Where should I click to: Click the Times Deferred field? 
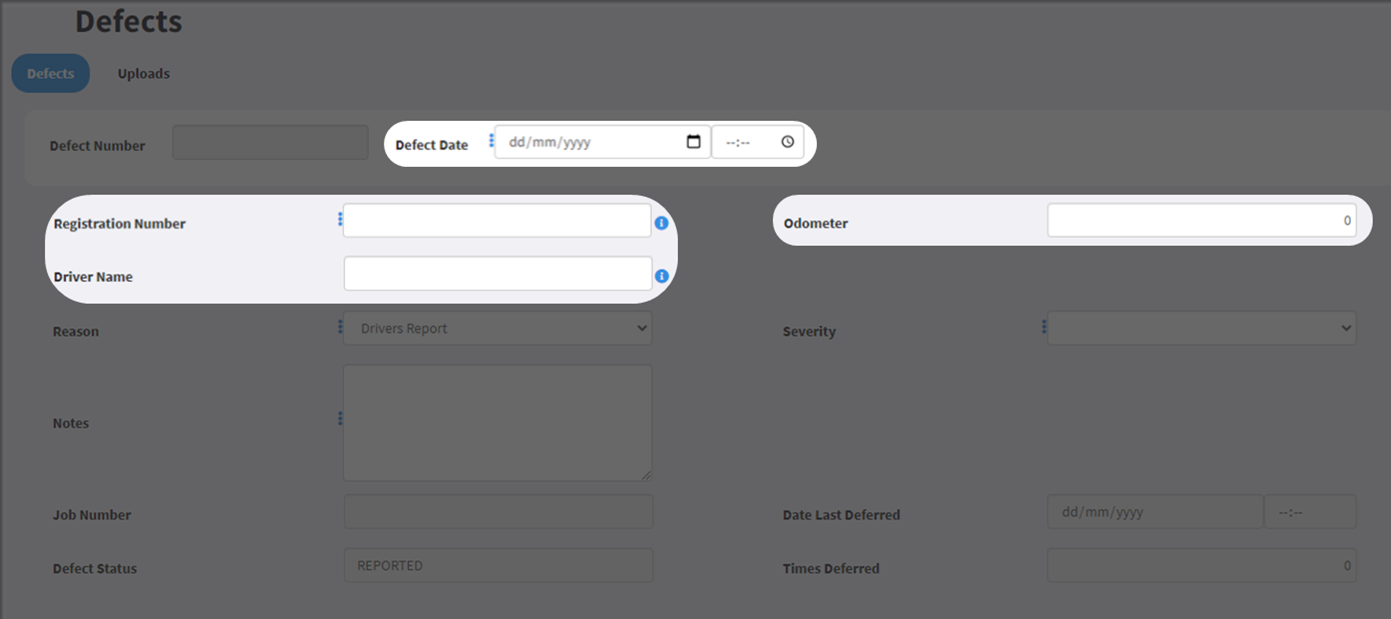click(x=1202, y=565)
